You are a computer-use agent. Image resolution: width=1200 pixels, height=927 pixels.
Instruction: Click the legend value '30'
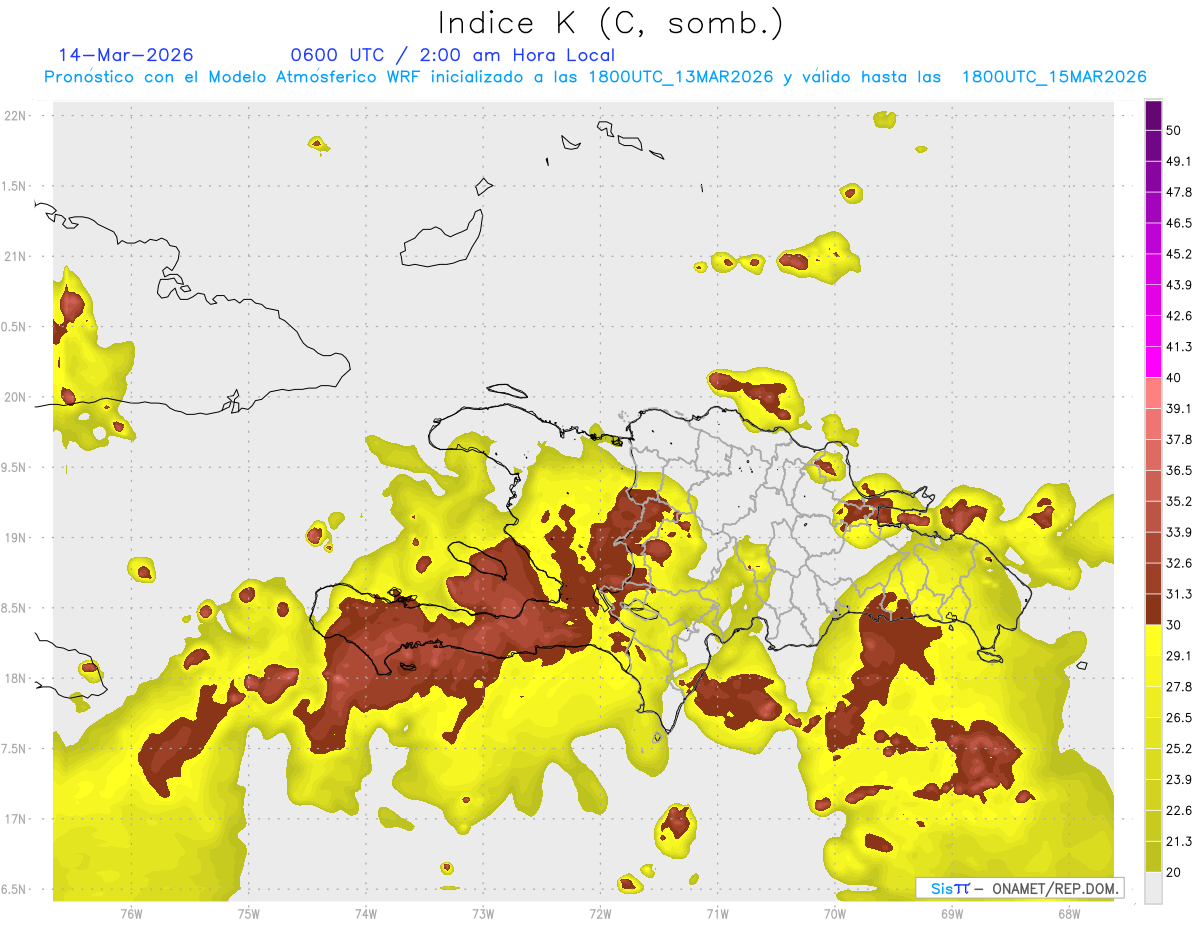click(1174, 625)
